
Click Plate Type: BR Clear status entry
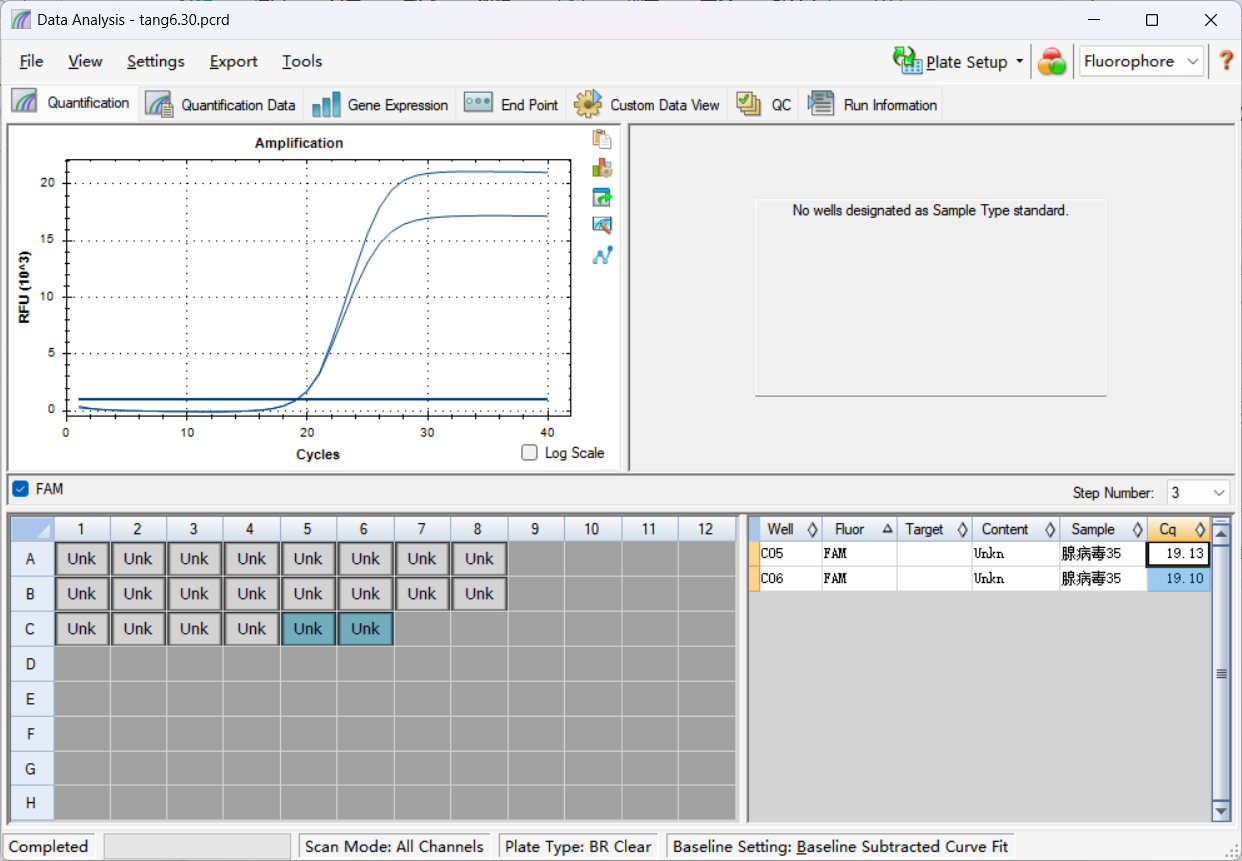578,846
